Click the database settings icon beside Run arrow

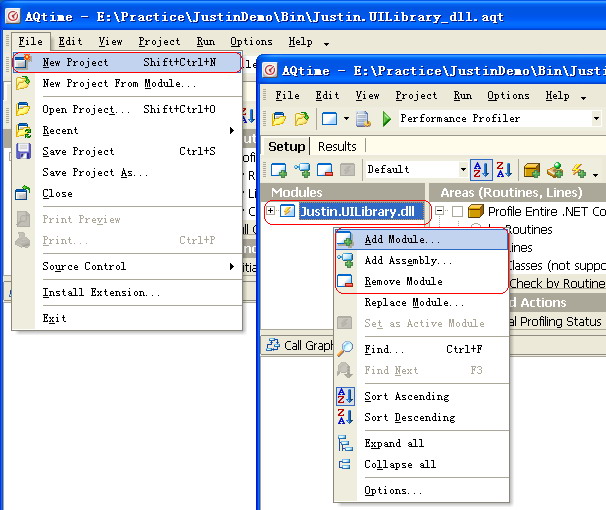(x=363, y=119)
